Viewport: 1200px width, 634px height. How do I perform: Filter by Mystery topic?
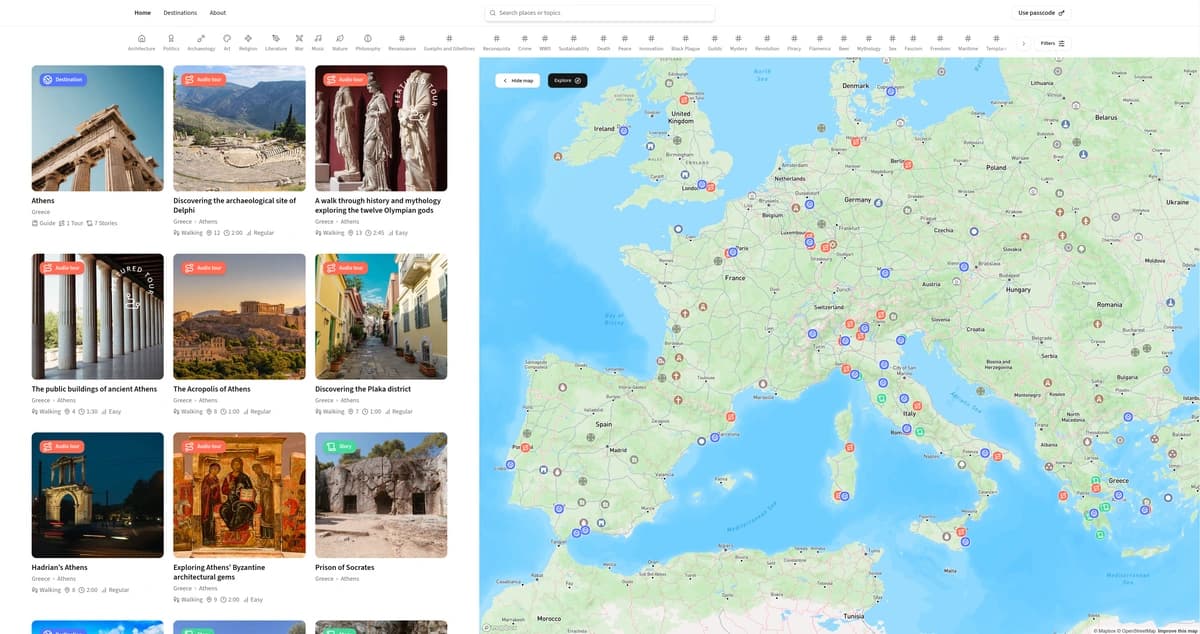click(739, 42)
